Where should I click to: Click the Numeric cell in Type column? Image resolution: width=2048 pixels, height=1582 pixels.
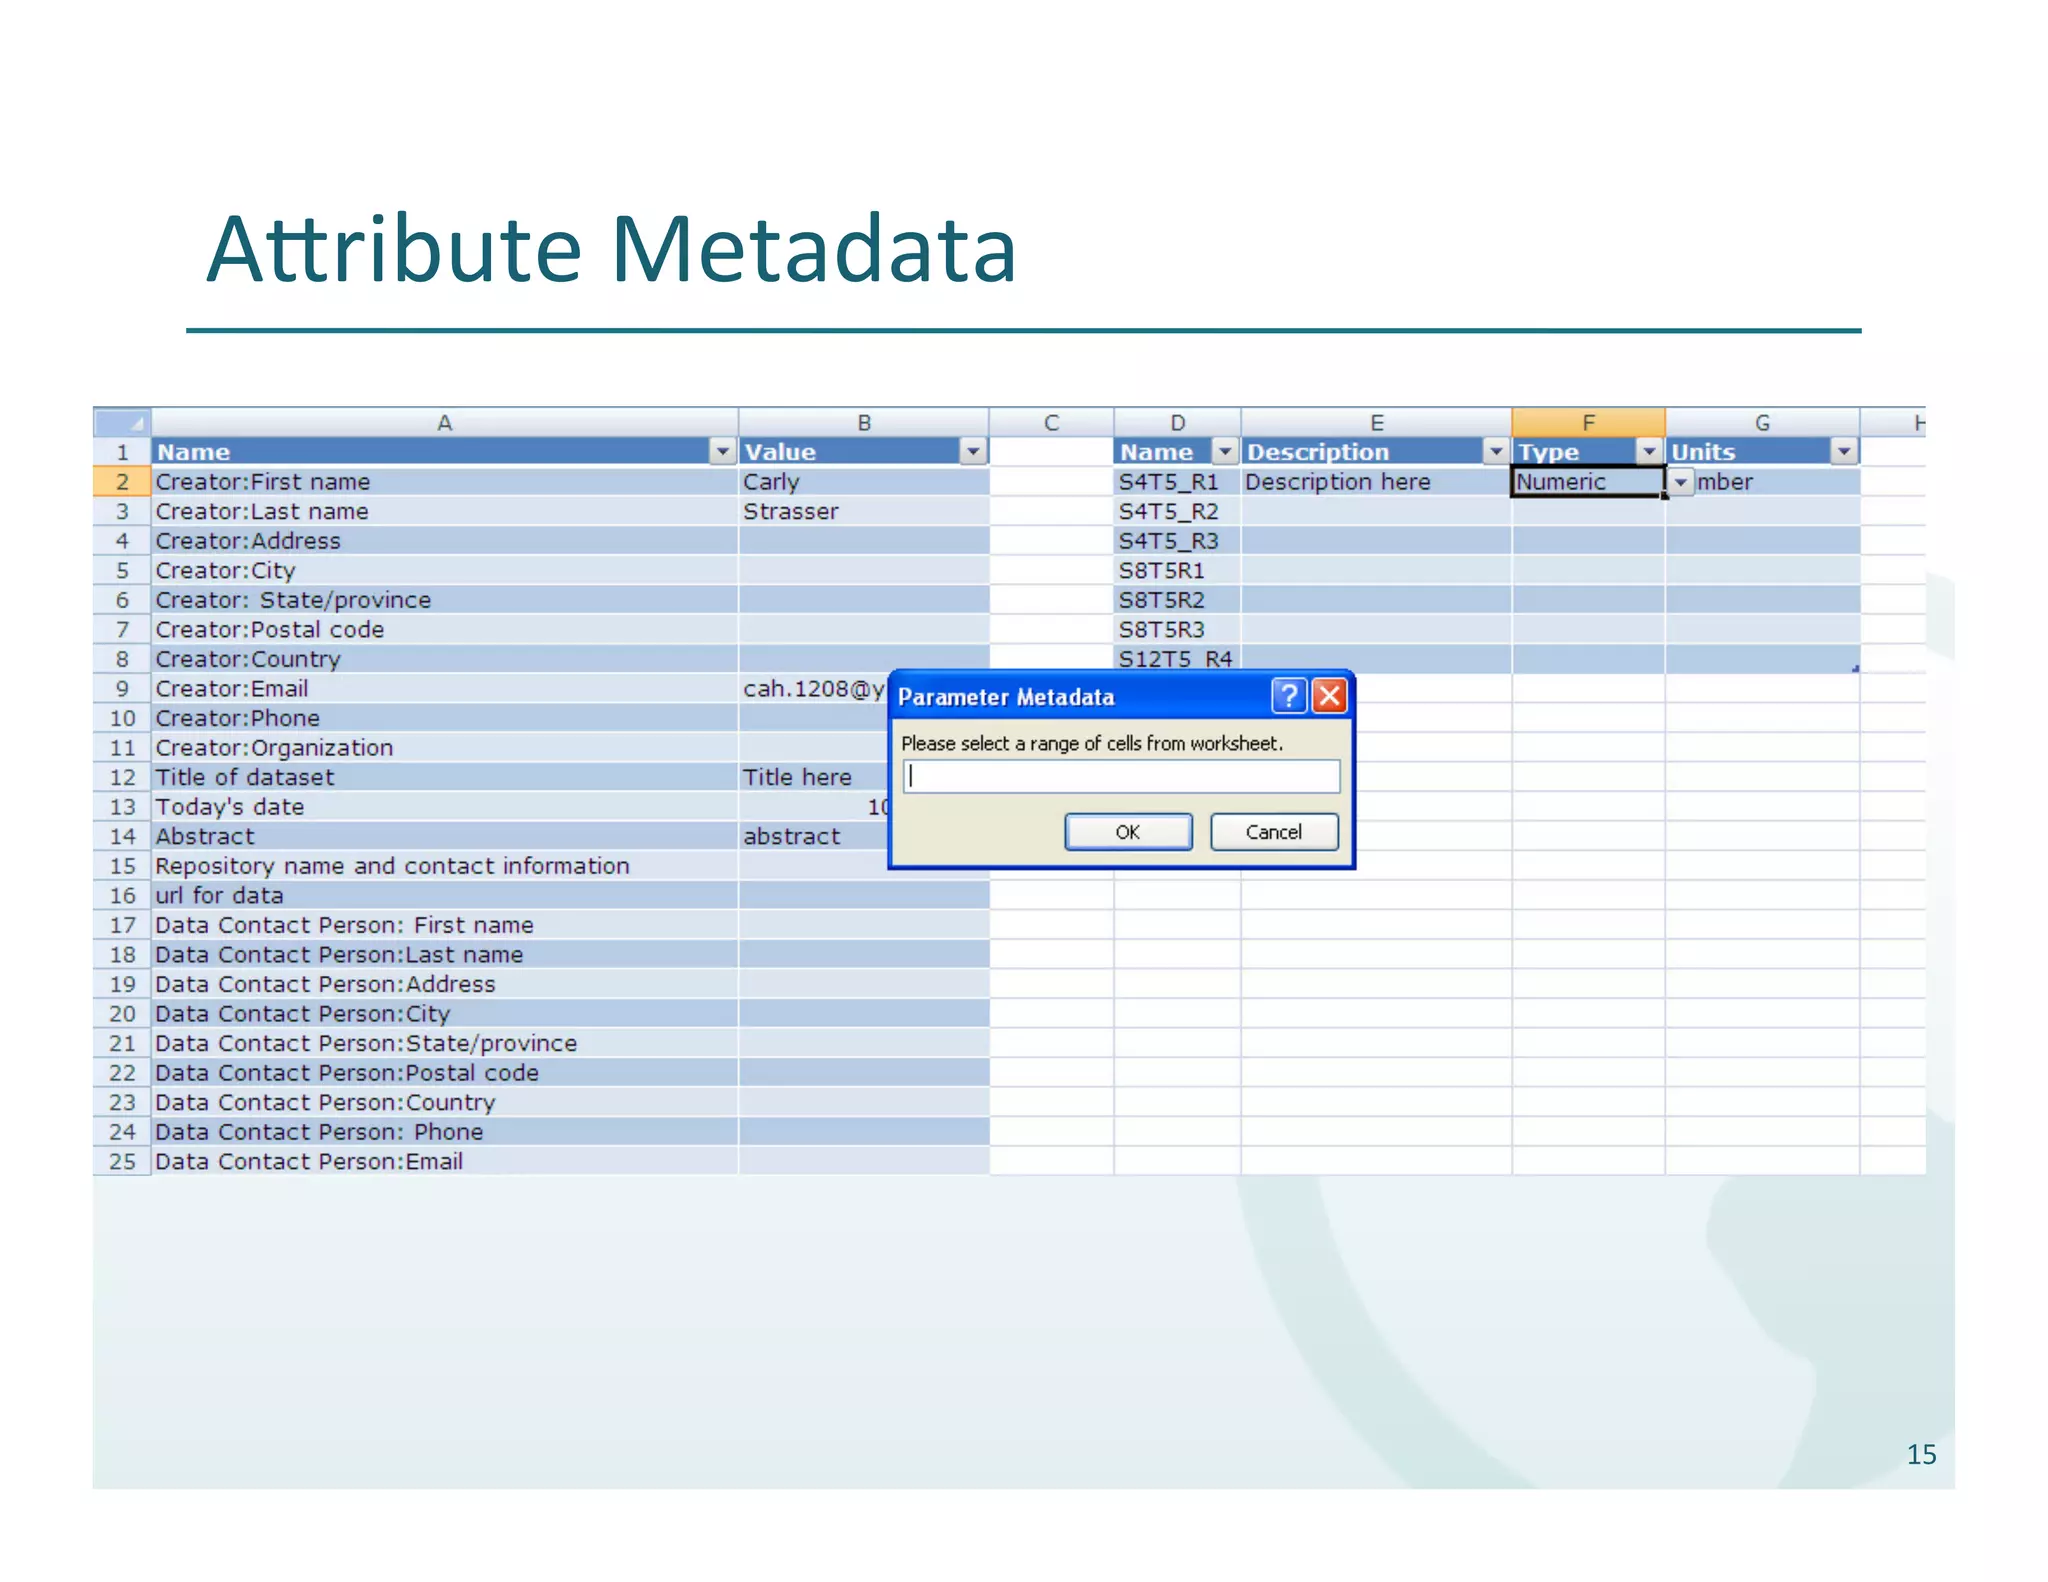coord(1588,482)
